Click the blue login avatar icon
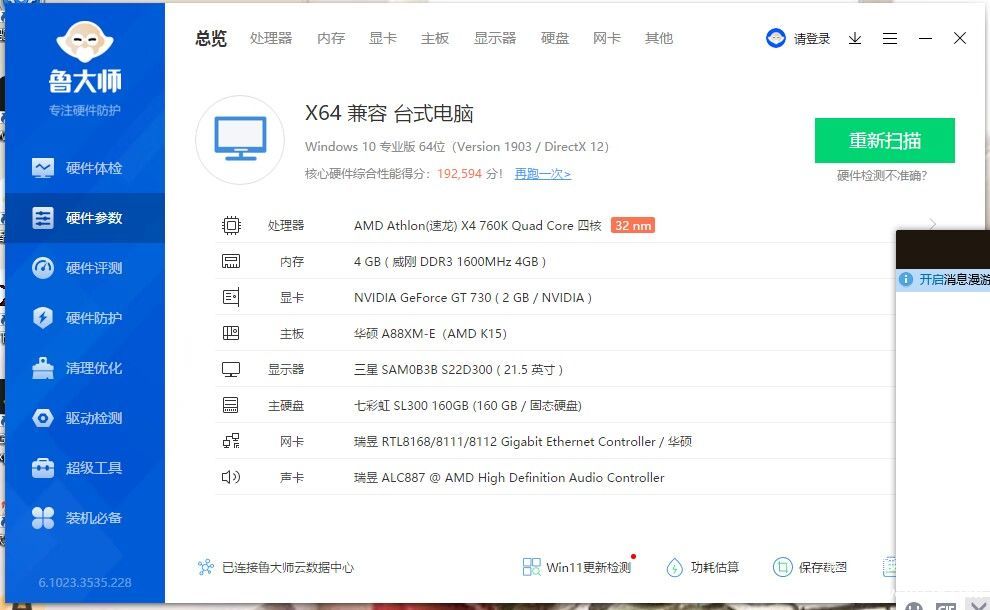990x610 pixels. click(x=775, y=39)
